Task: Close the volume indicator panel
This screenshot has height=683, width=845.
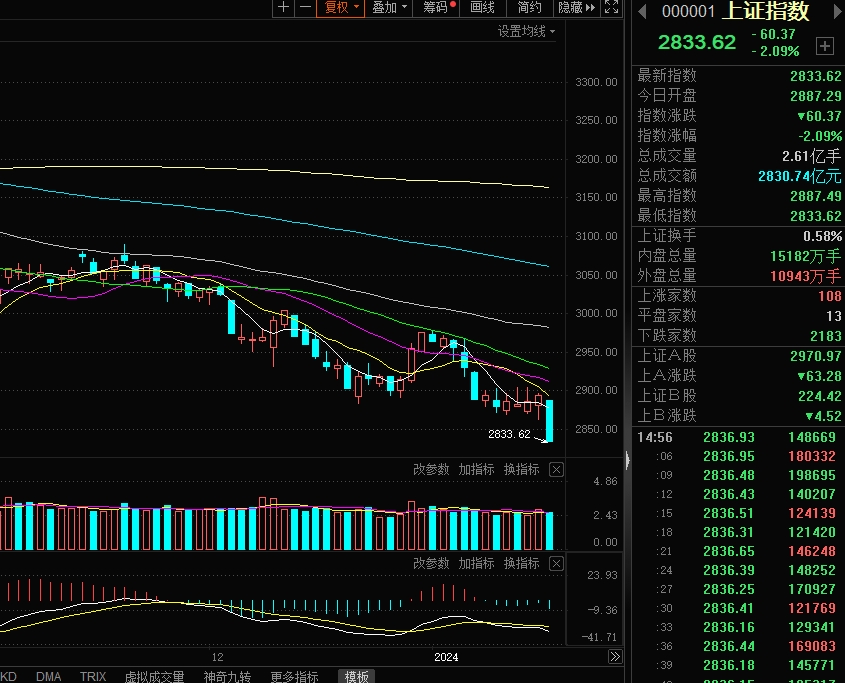Action: point(556,470)
